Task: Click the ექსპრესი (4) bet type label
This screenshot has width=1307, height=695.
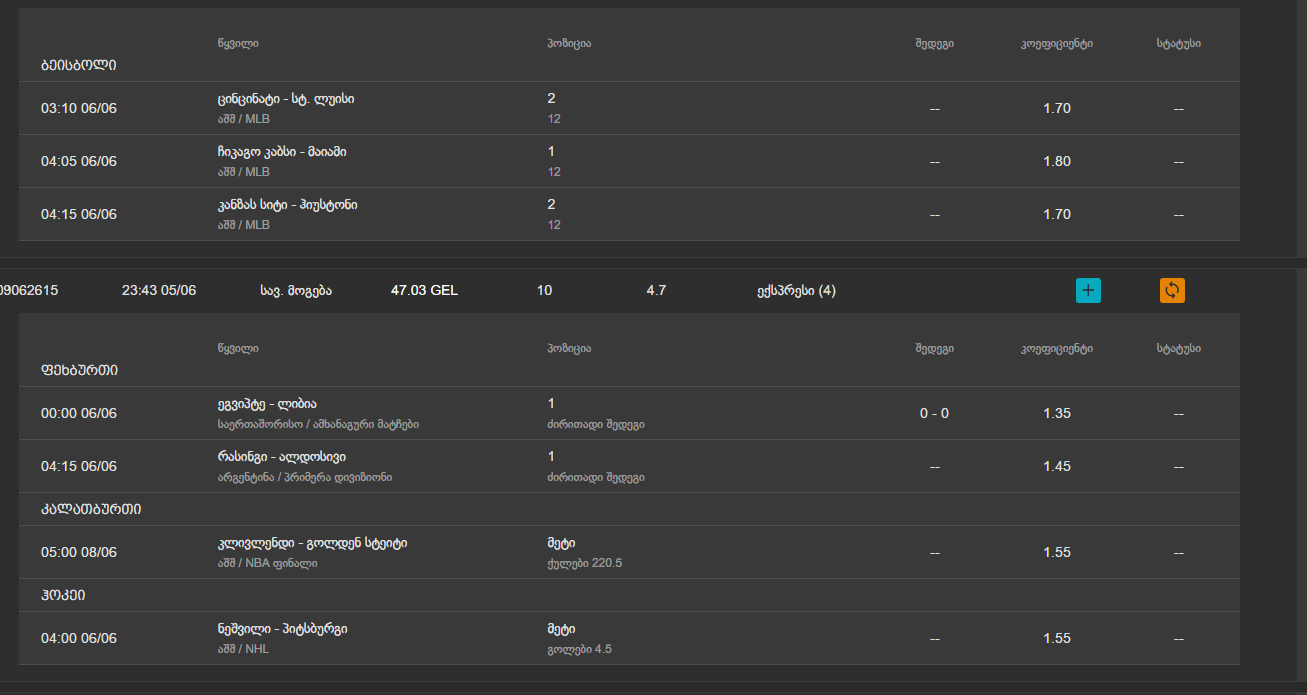Action: click(x=796, y=291)
